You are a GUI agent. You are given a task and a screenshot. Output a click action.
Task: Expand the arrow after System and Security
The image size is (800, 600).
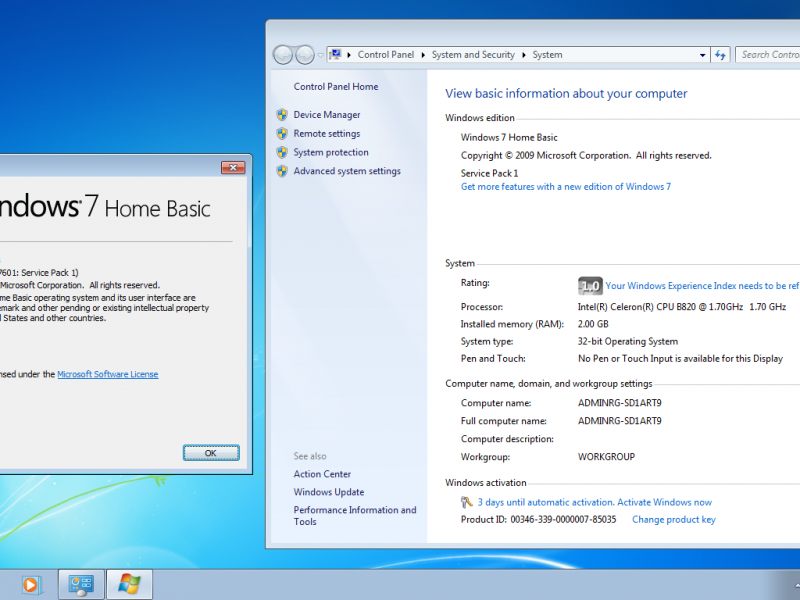[523, 55]
